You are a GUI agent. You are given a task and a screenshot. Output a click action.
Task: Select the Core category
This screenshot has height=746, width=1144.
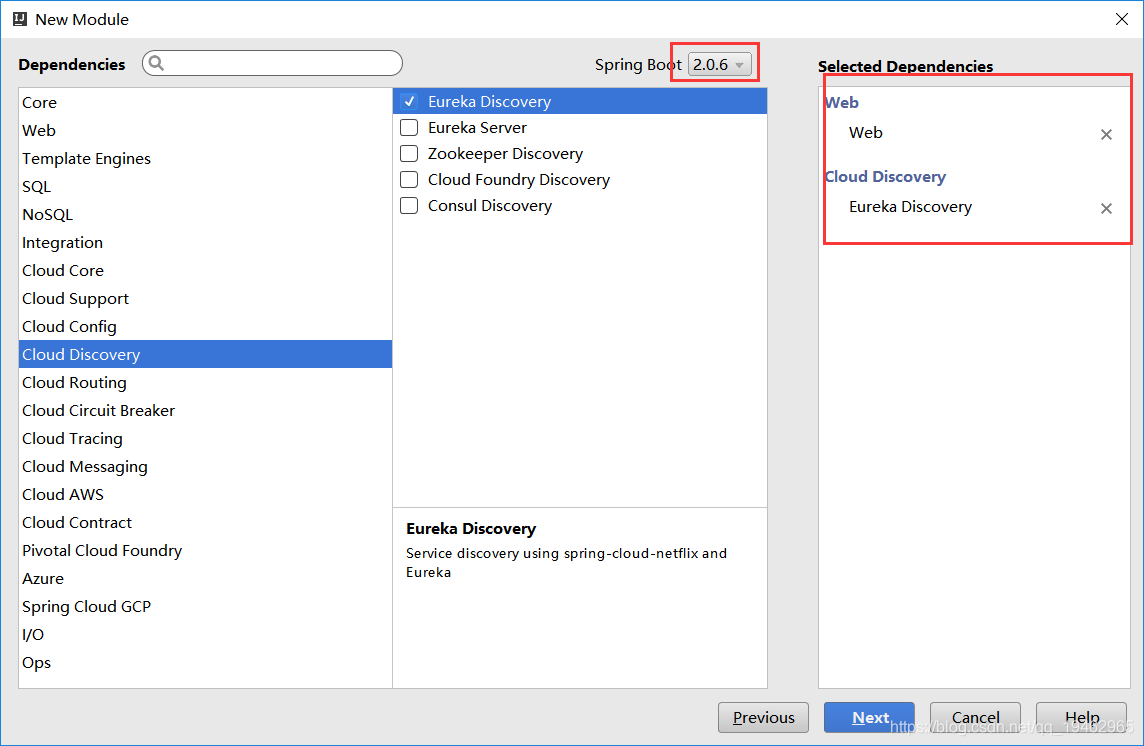point(205,103)
